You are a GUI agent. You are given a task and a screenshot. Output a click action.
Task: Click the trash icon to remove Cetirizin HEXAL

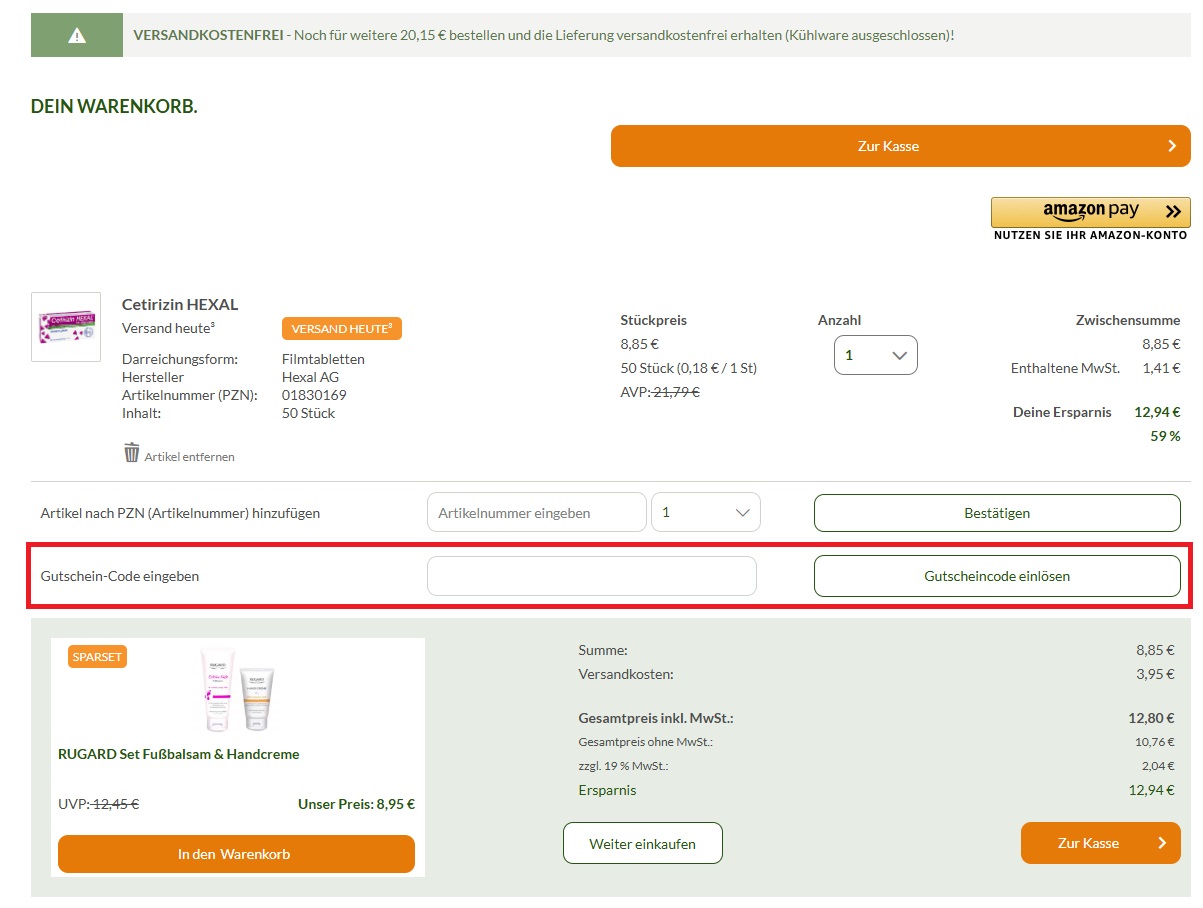[x=132, y=453]
